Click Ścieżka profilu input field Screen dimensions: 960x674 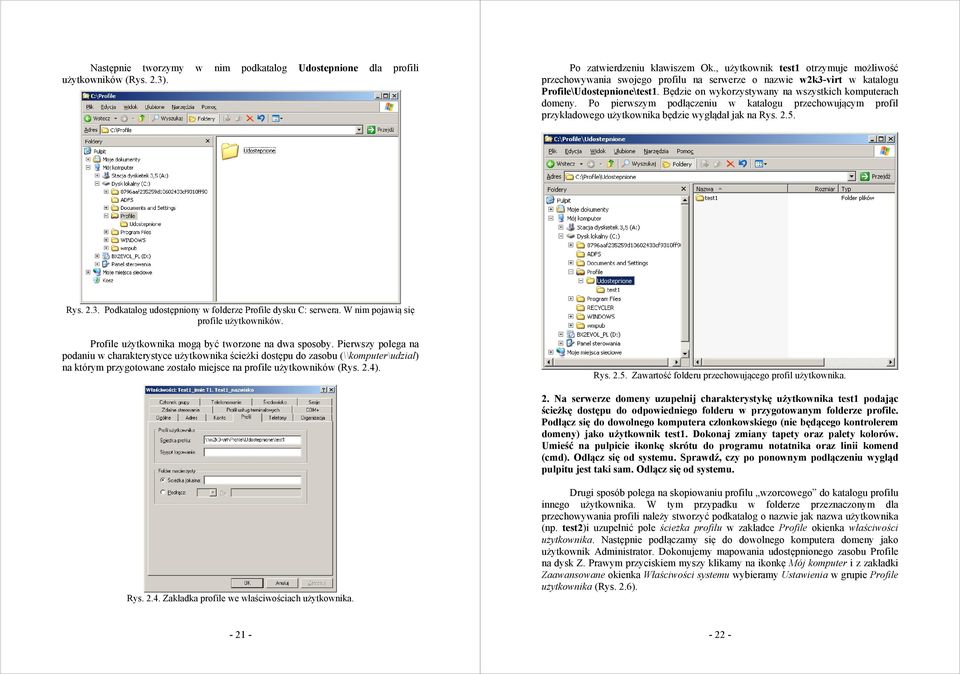pyautogui.click(x=252, y=440)
